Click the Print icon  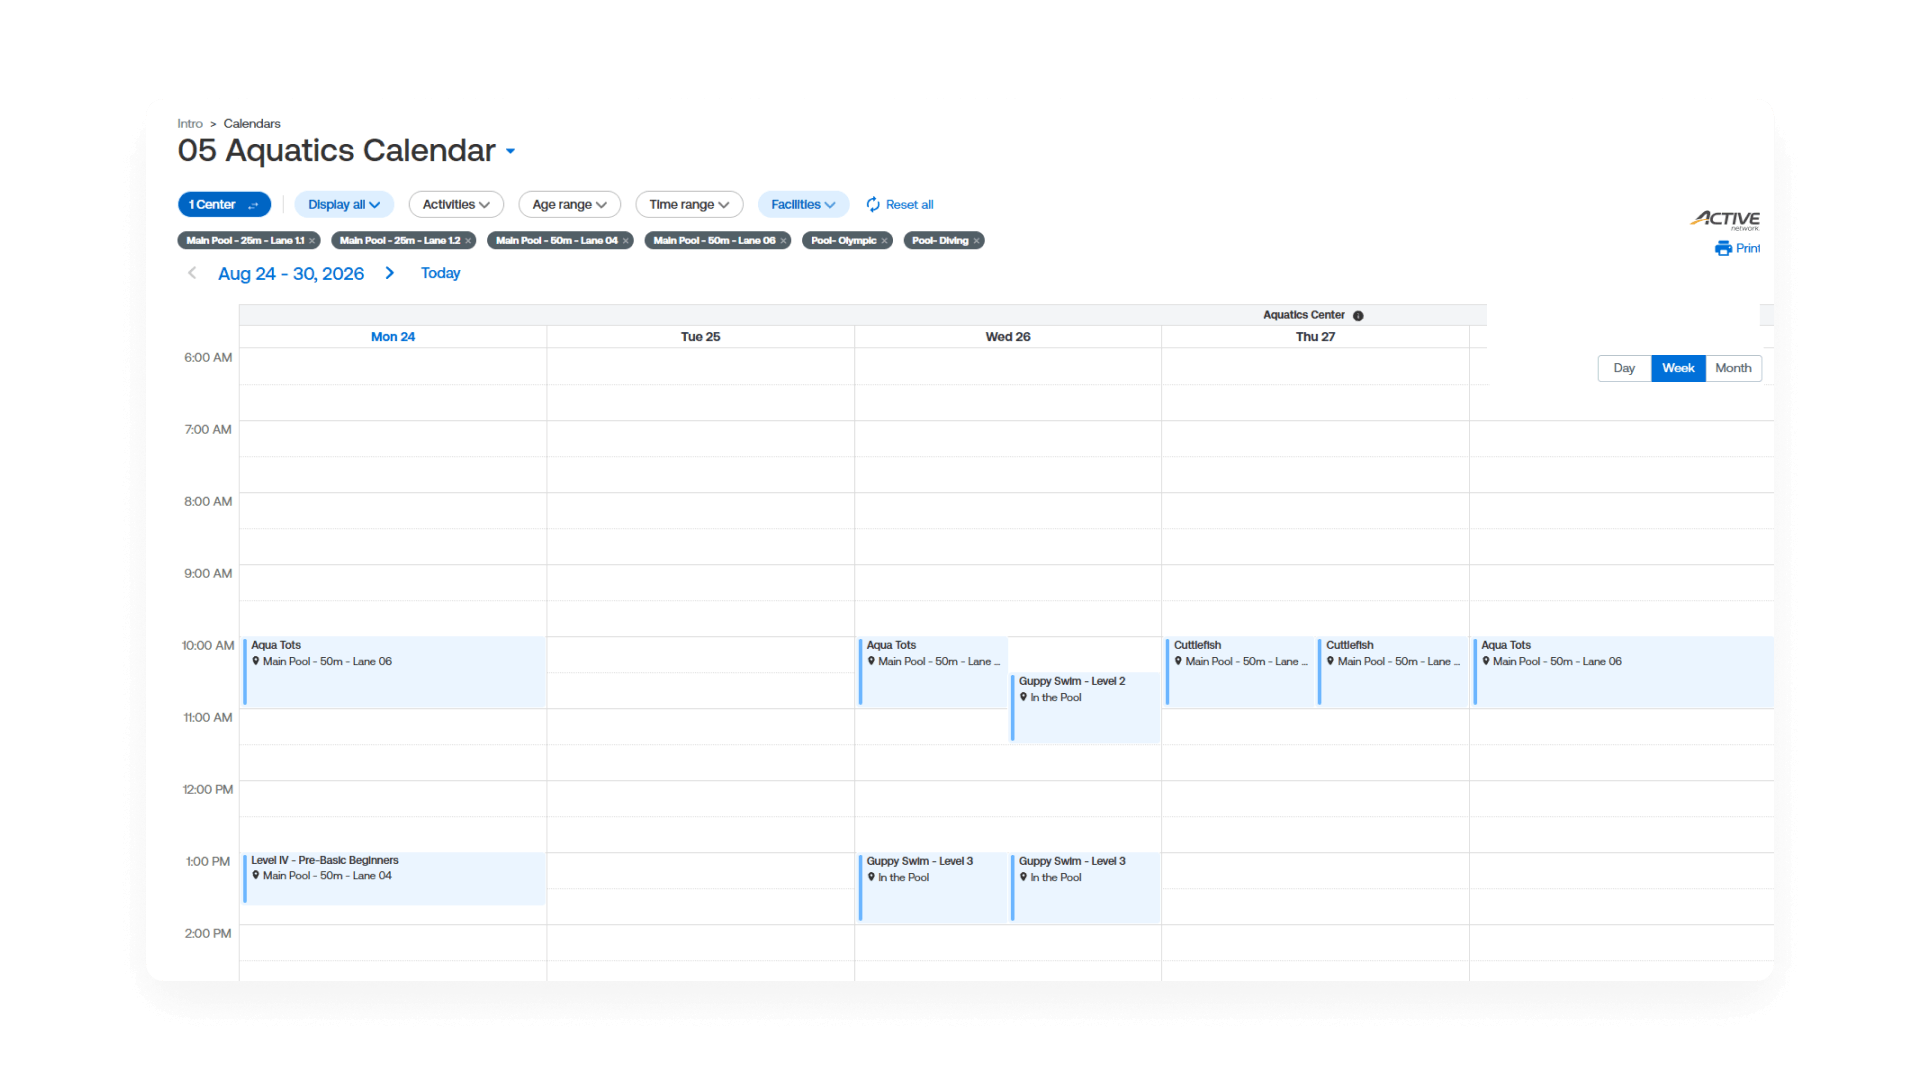click(x=1723, y=248)
